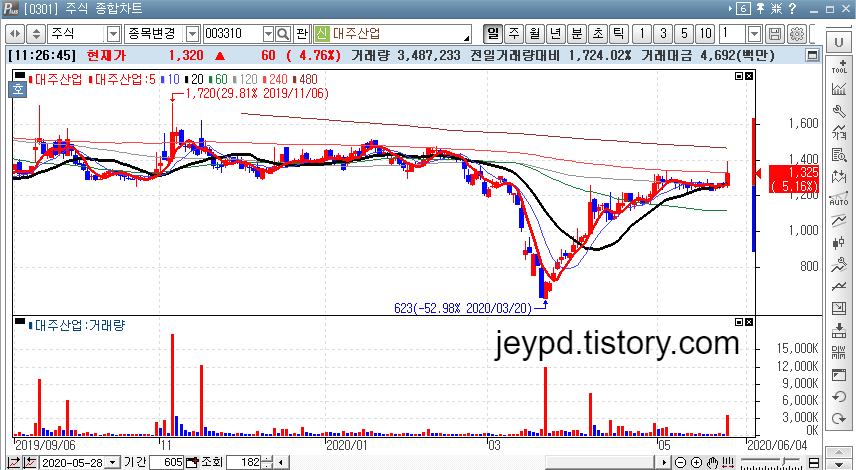Click the U button atop right sidebar

click(839, 43)
